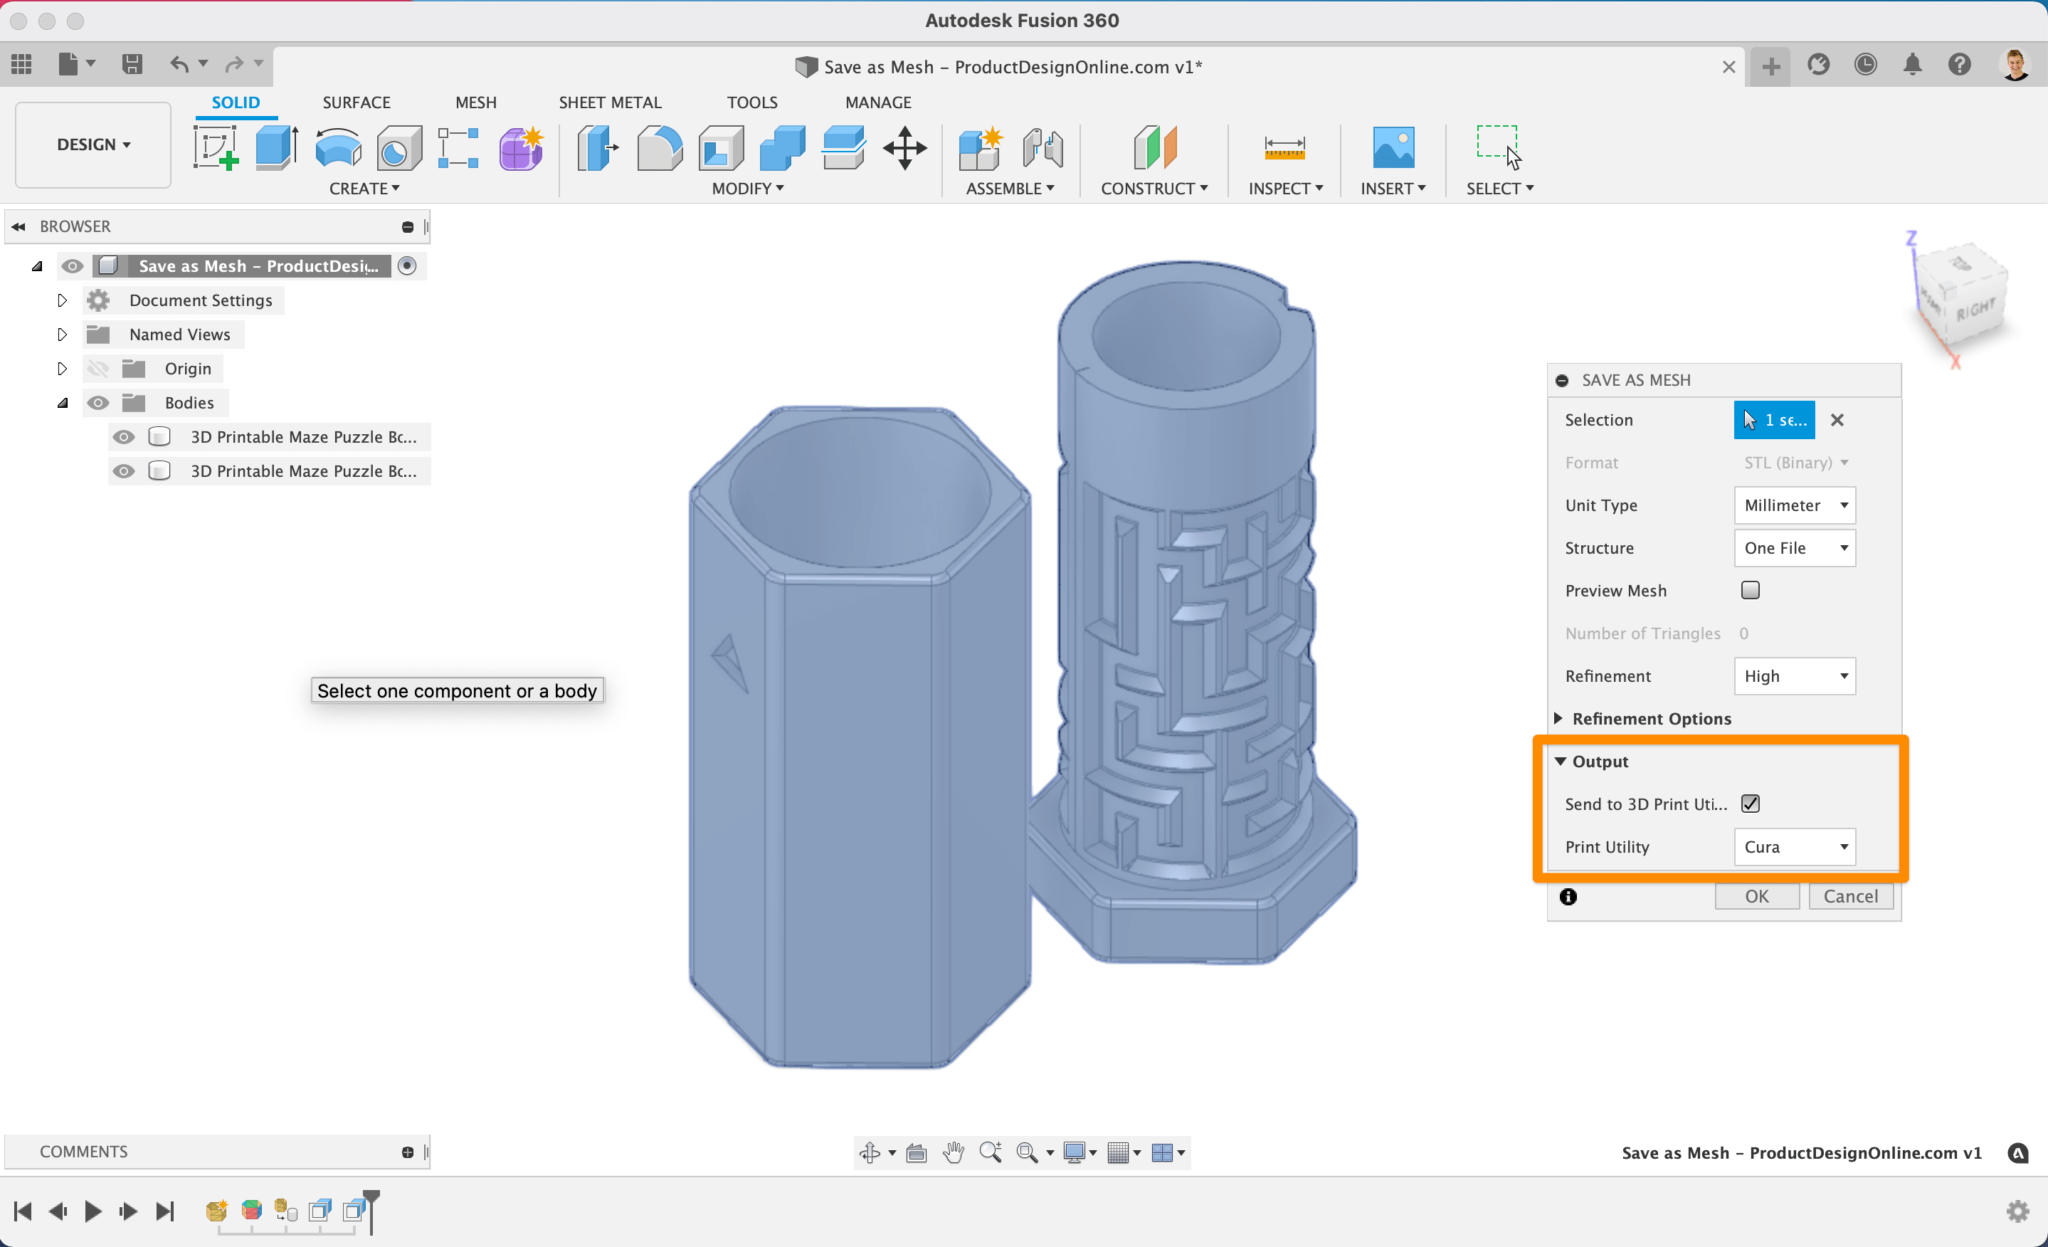Open the Print Utility dropdown showing Cura

pyautogui.click(x=1793, y=846)
